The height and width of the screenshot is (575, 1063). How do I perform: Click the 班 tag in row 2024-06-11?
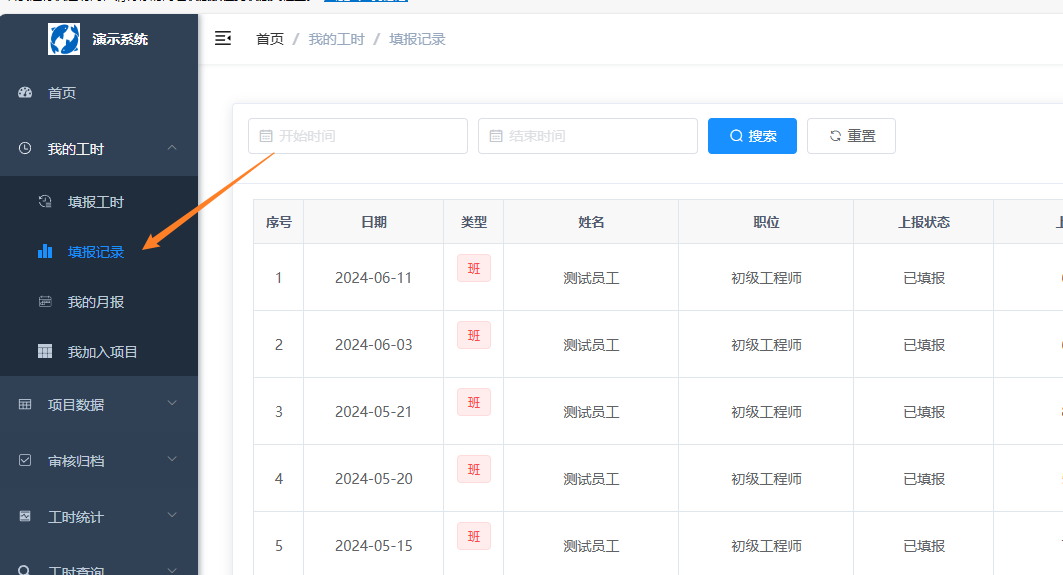(474, 269)
